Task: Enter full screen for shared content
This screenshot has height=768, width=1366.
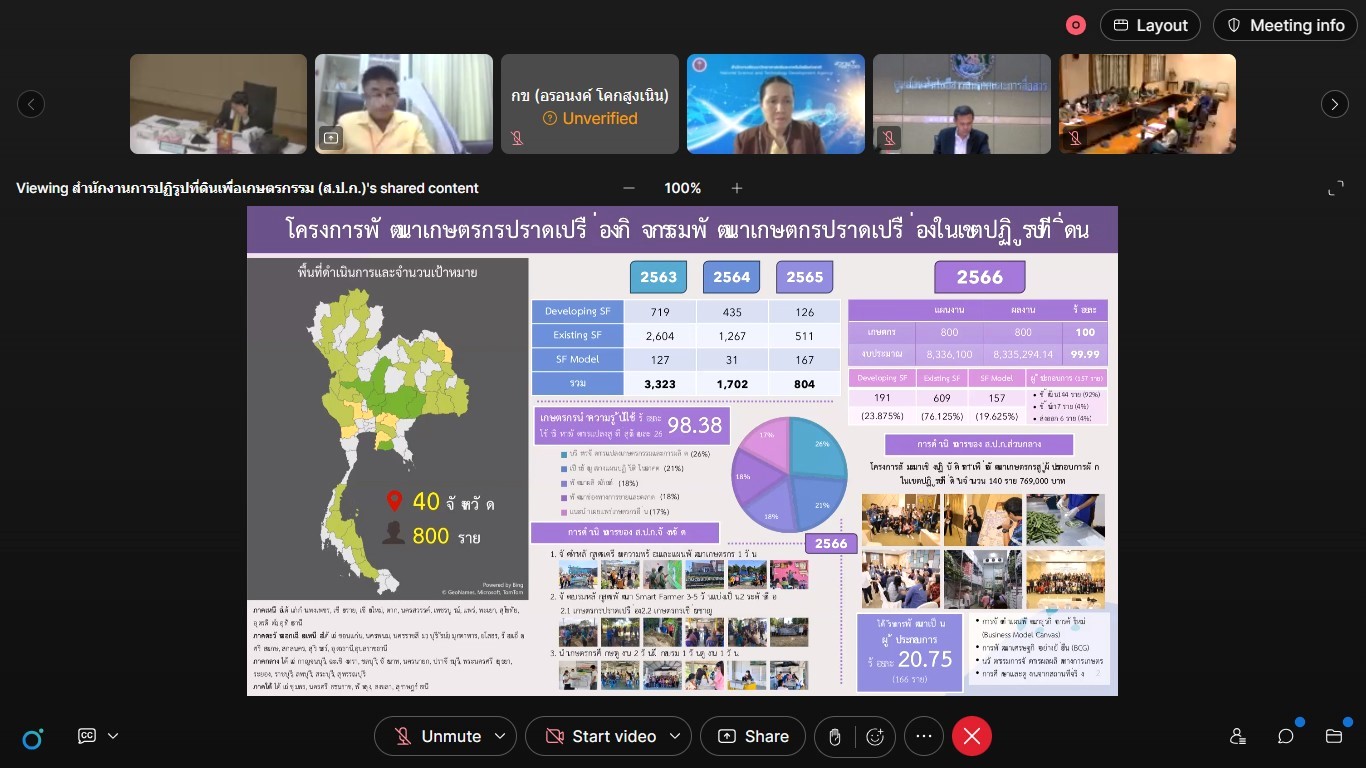Action: [x=1336, y=188]
